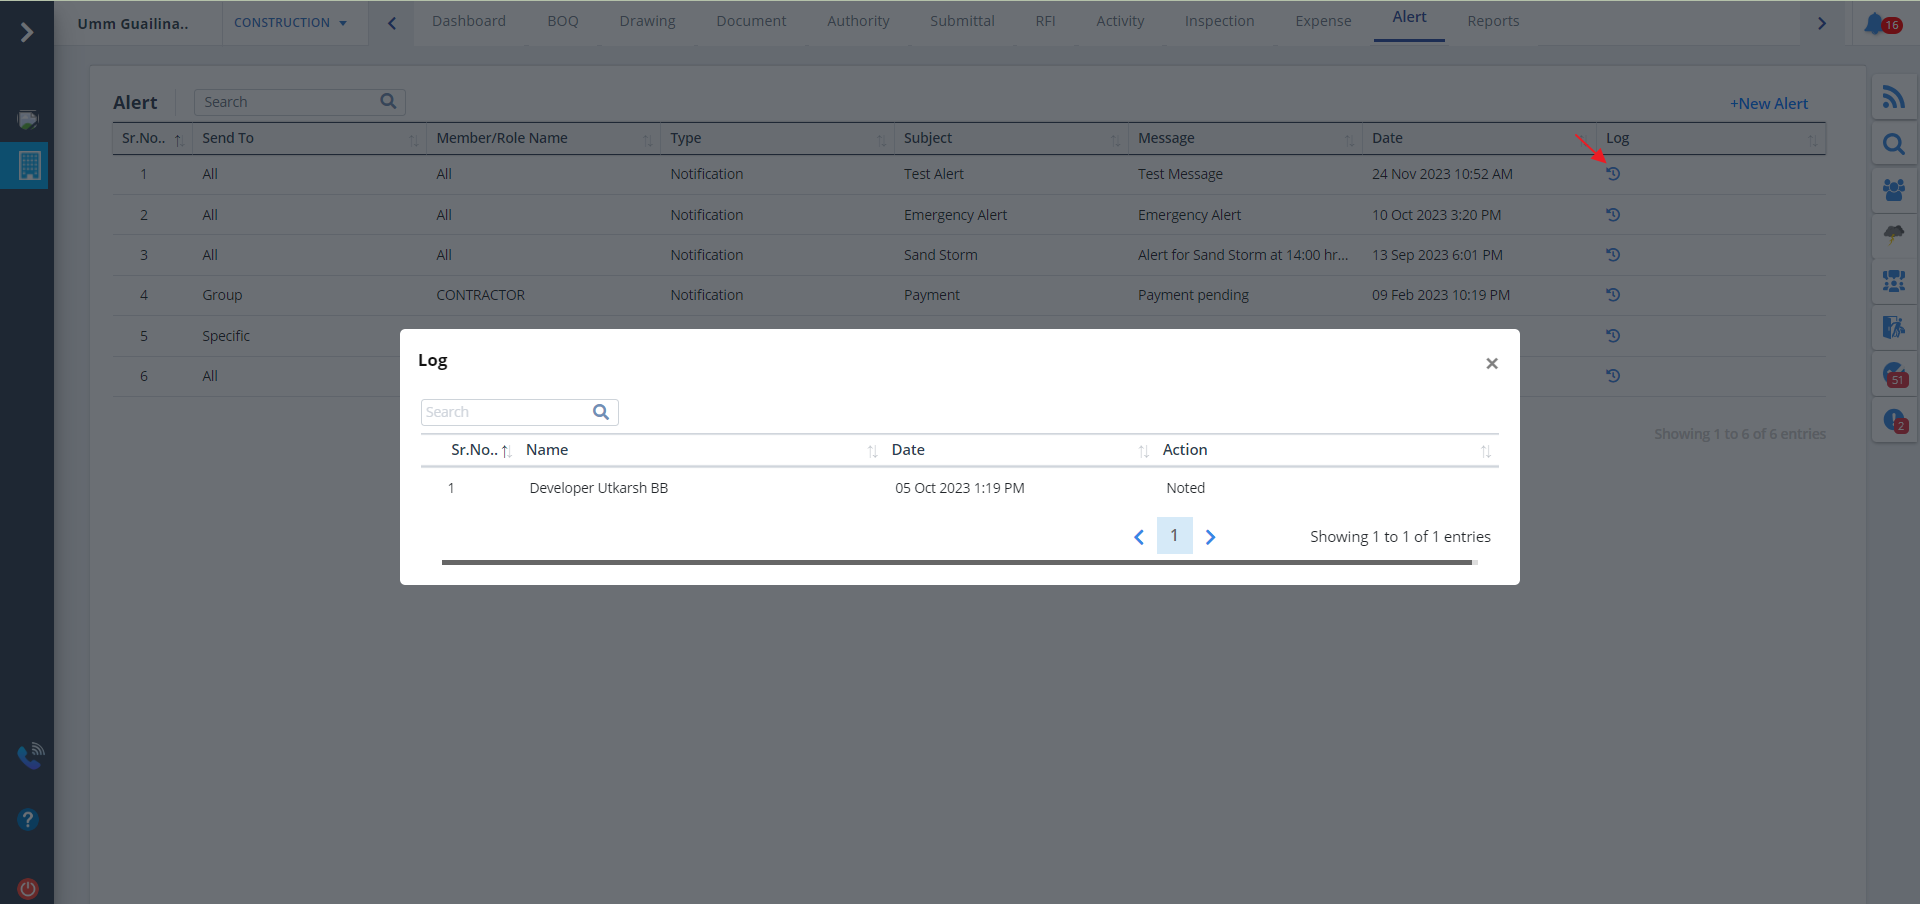Click the notification bell icon
This screenshot has width=1920, height=904.
click(x=1875, y=23)
